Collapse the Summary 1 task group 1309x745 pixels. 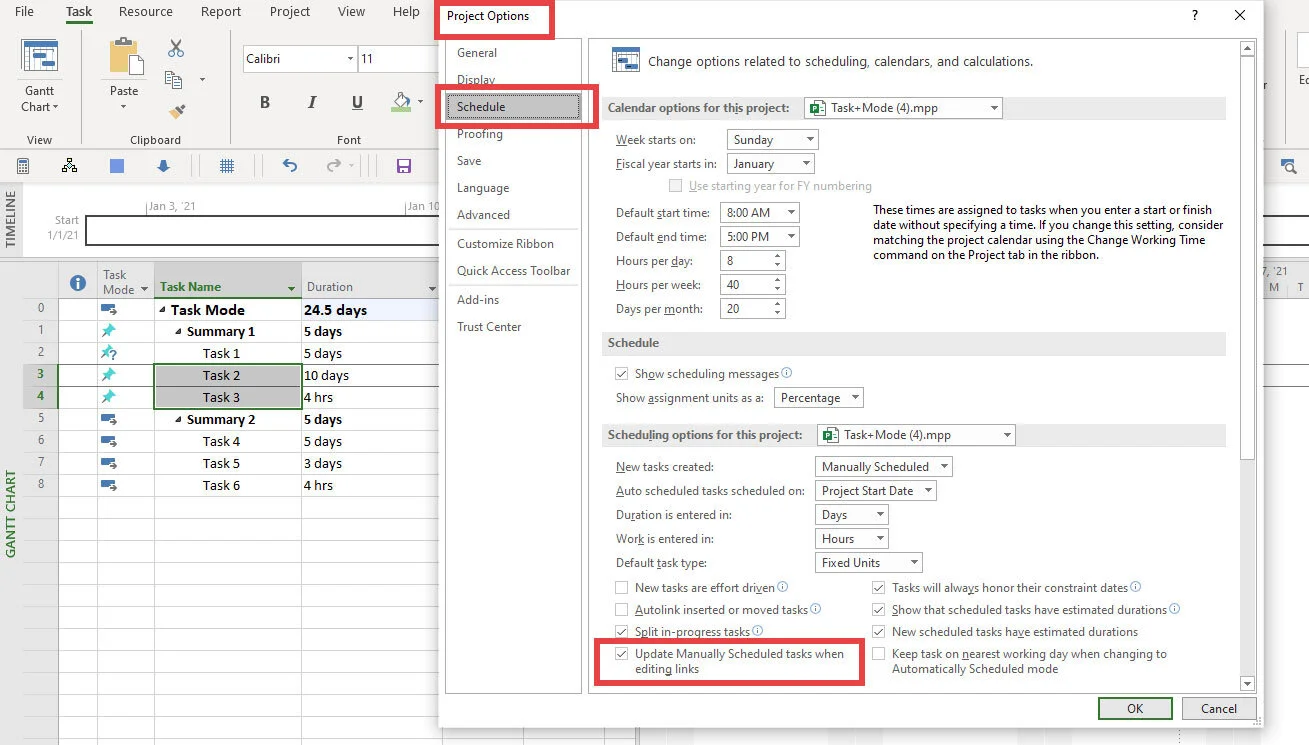178,332
